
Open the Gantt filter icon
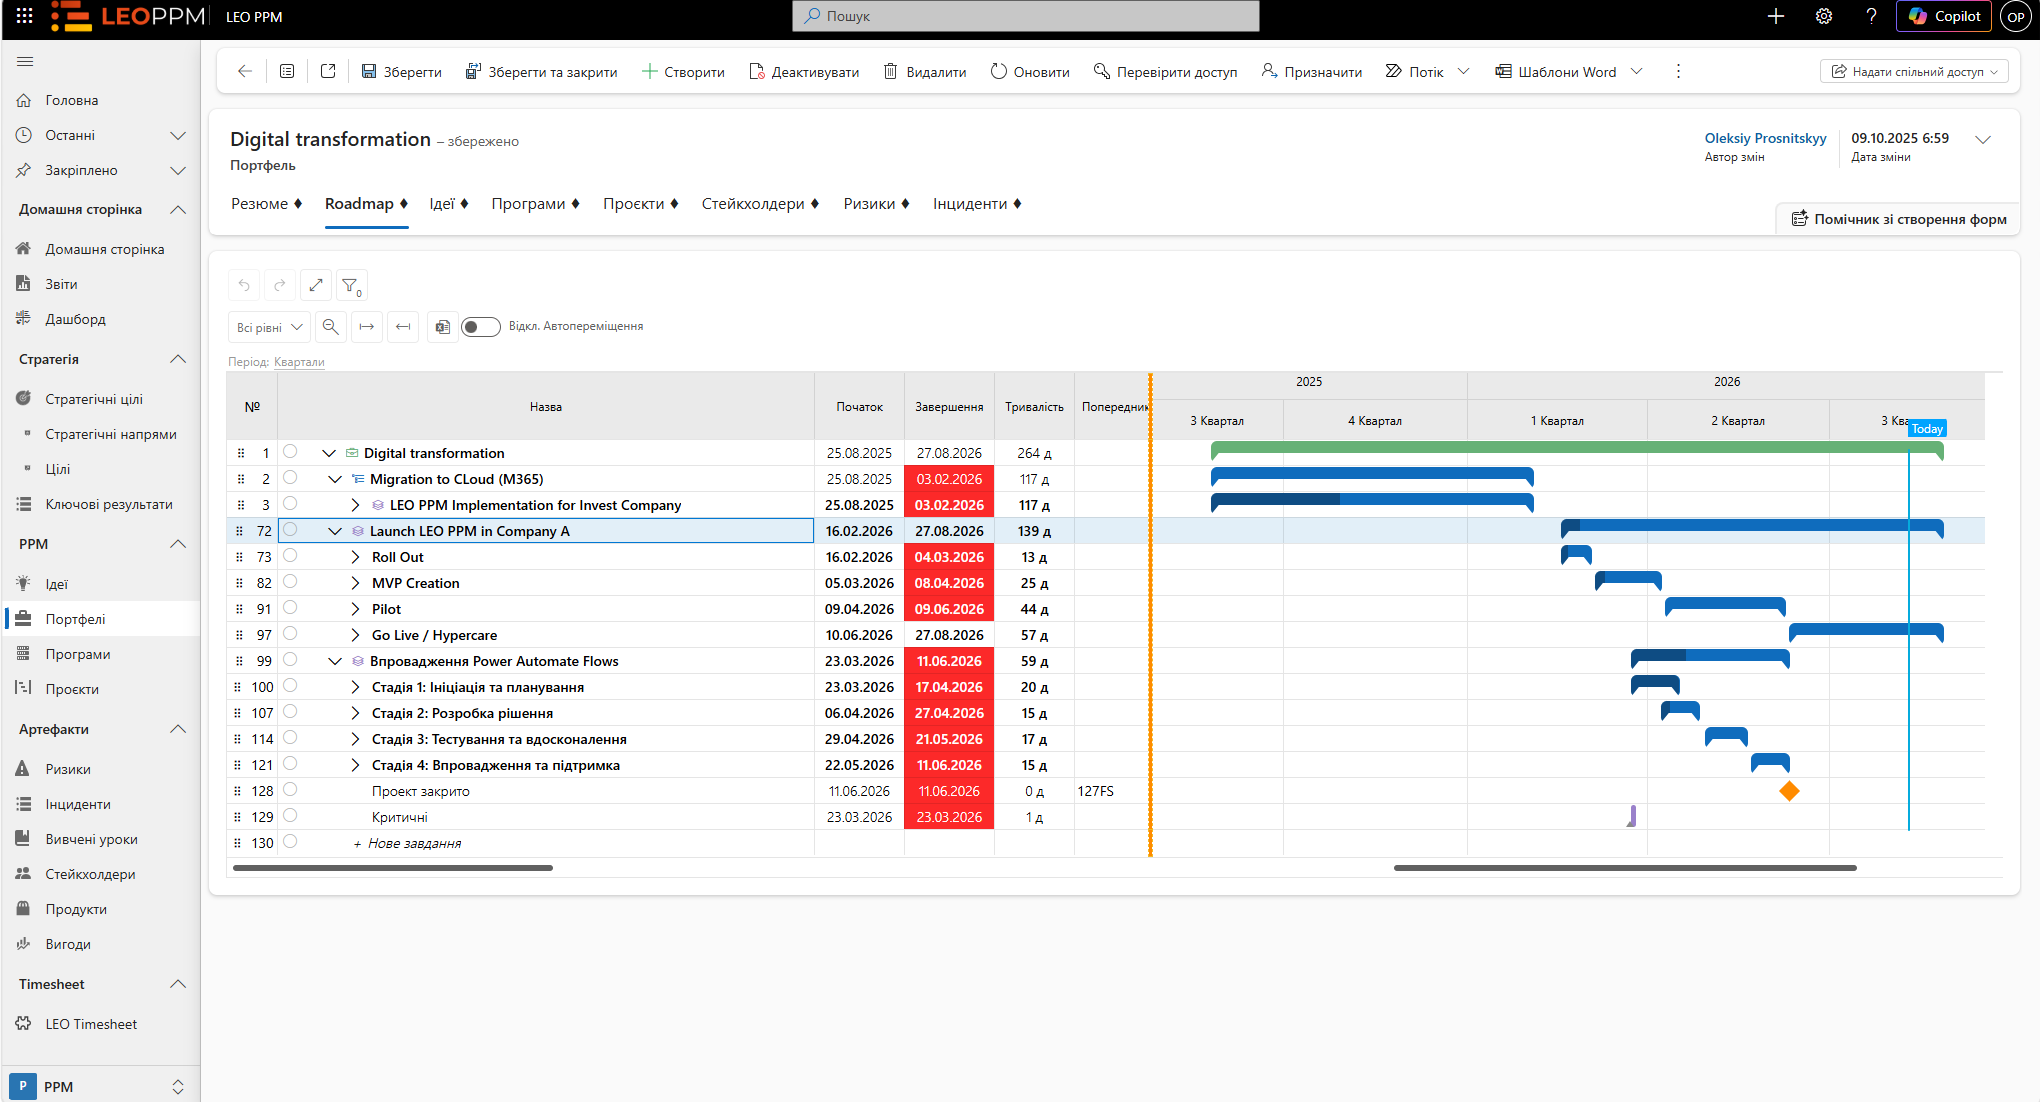[x=351, y=286]
